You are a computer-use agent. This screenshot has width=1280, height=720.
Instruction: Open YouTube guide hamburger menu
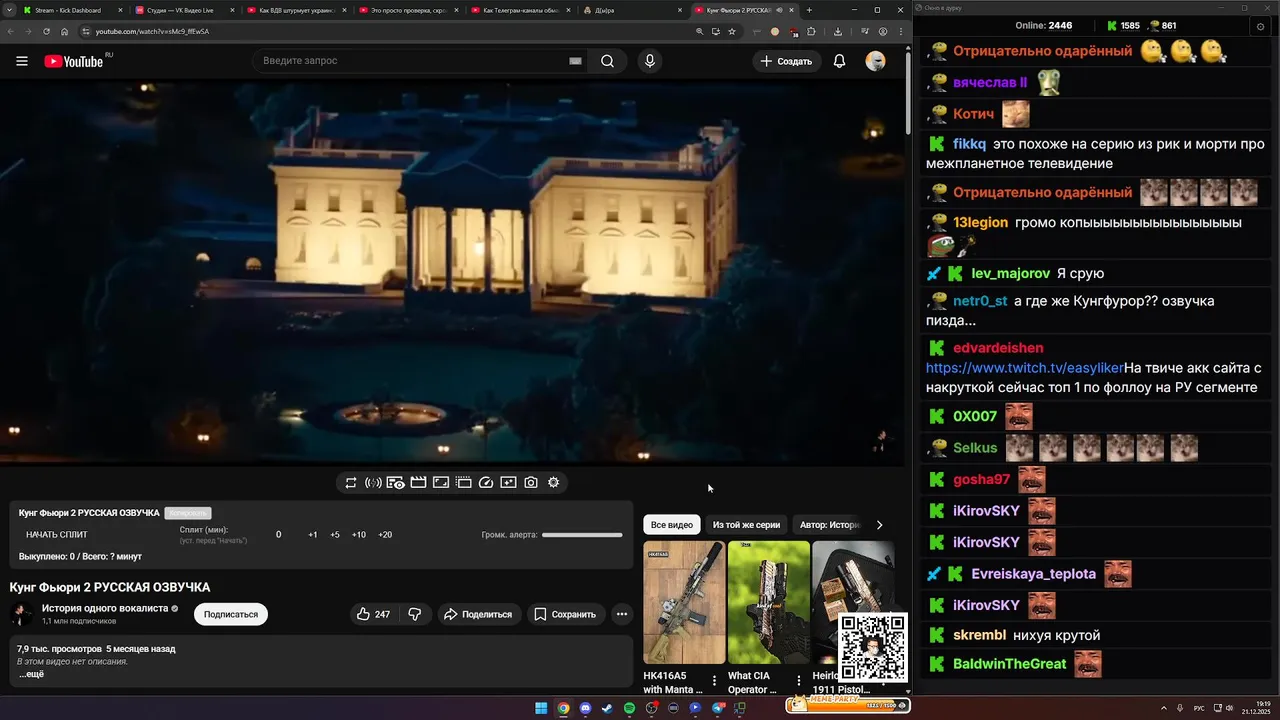click(22, 61)
